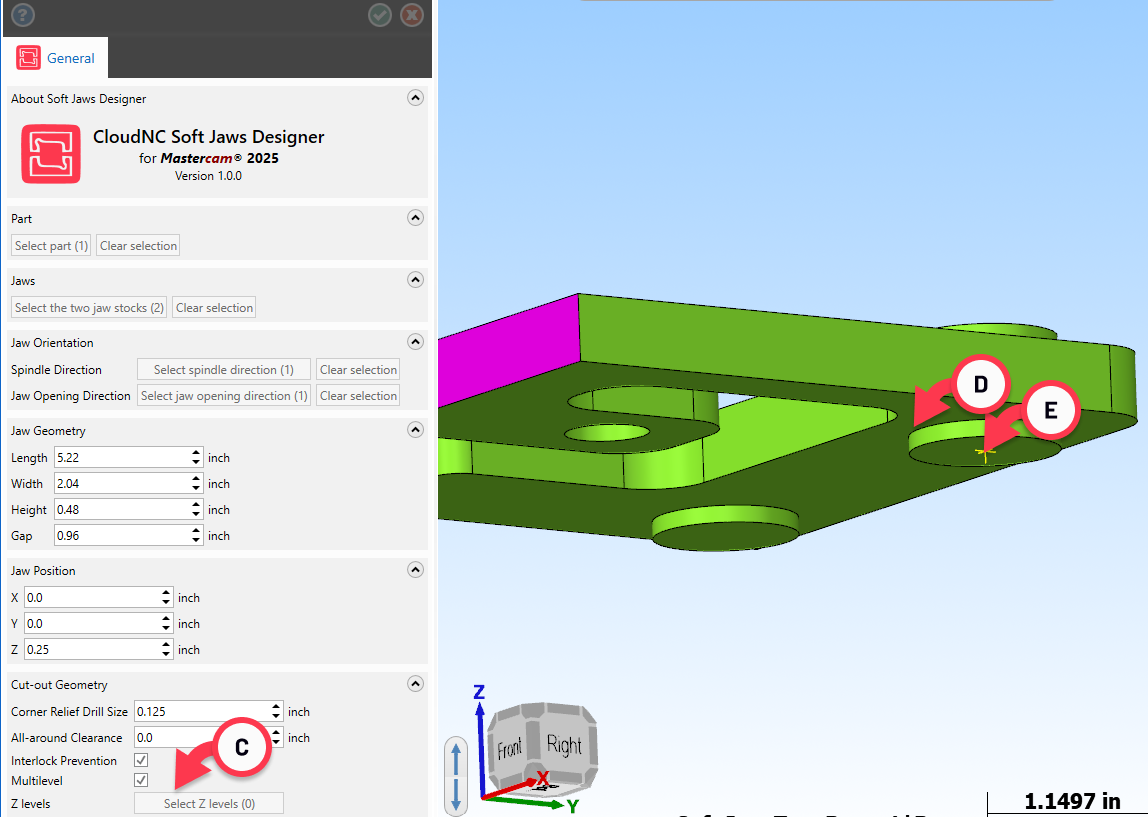Decrease Length with the down spinner arrow
The width and height of the screenshot is (1148, 817).
(x=196, y=463)
